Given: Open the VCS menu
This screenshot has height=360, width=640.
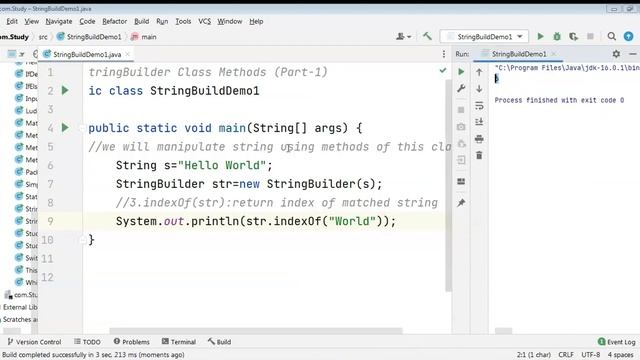Looking at the screenshot, I should (x=204, y=21).
